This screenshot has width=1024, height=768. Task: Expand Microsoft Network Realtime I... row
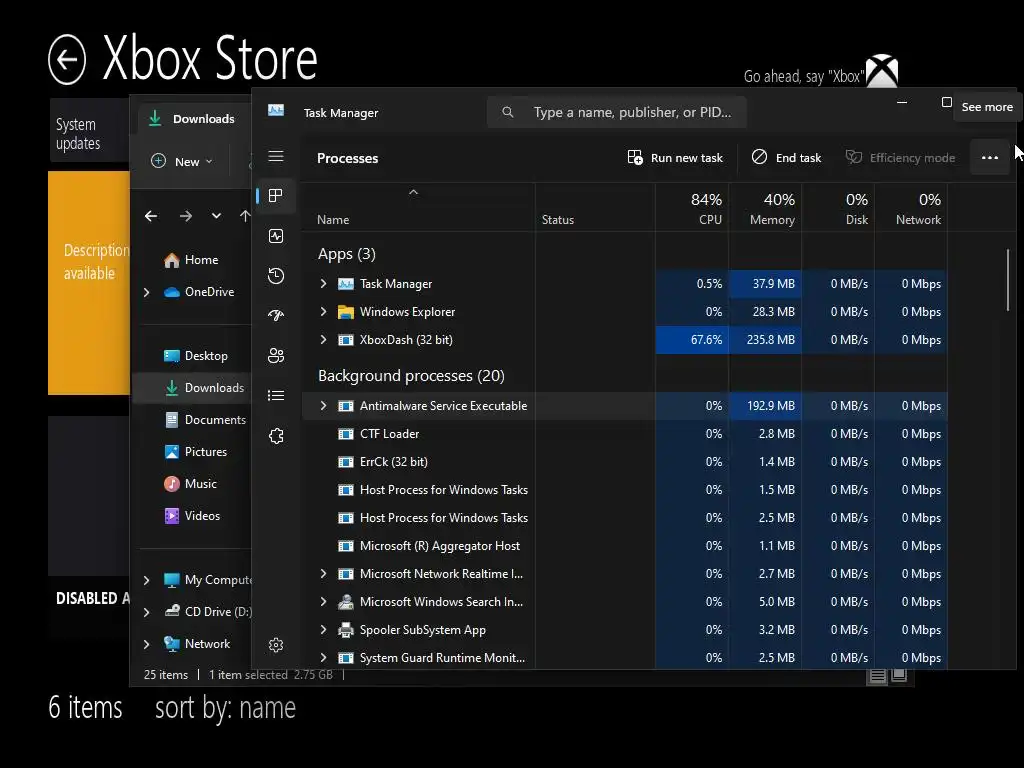pyautogui.click(x=323, y=573)
